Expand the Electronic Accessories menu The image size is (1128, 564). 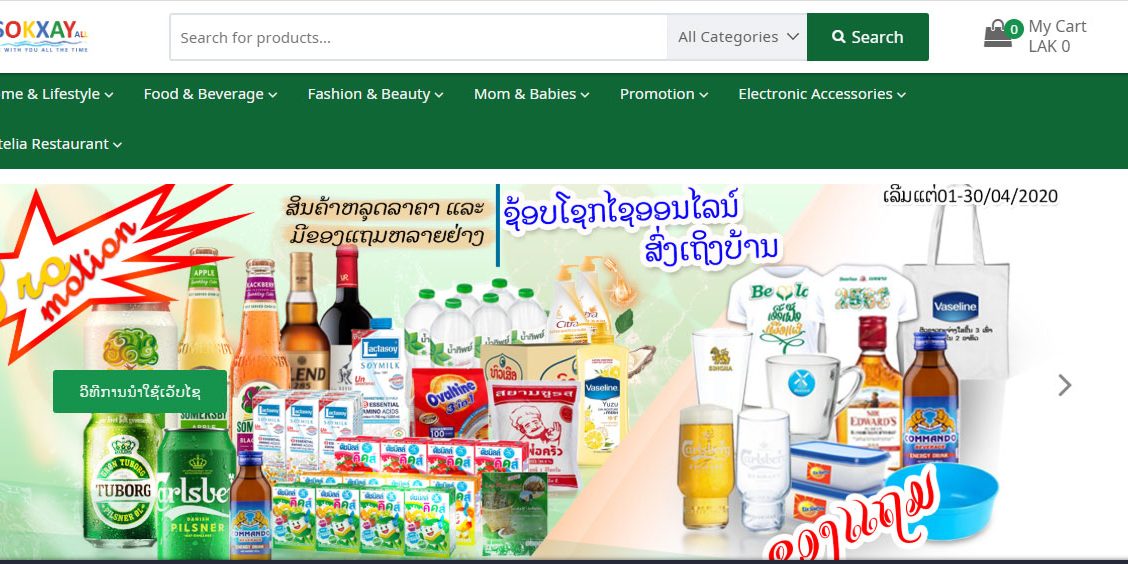coord(822,94)
